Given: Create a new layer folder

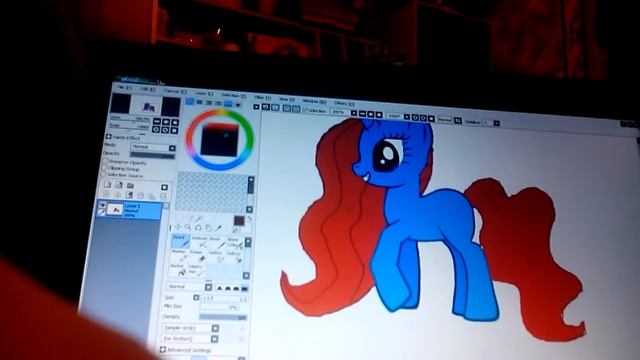Looking at the screenshot, I should (130, 186).
